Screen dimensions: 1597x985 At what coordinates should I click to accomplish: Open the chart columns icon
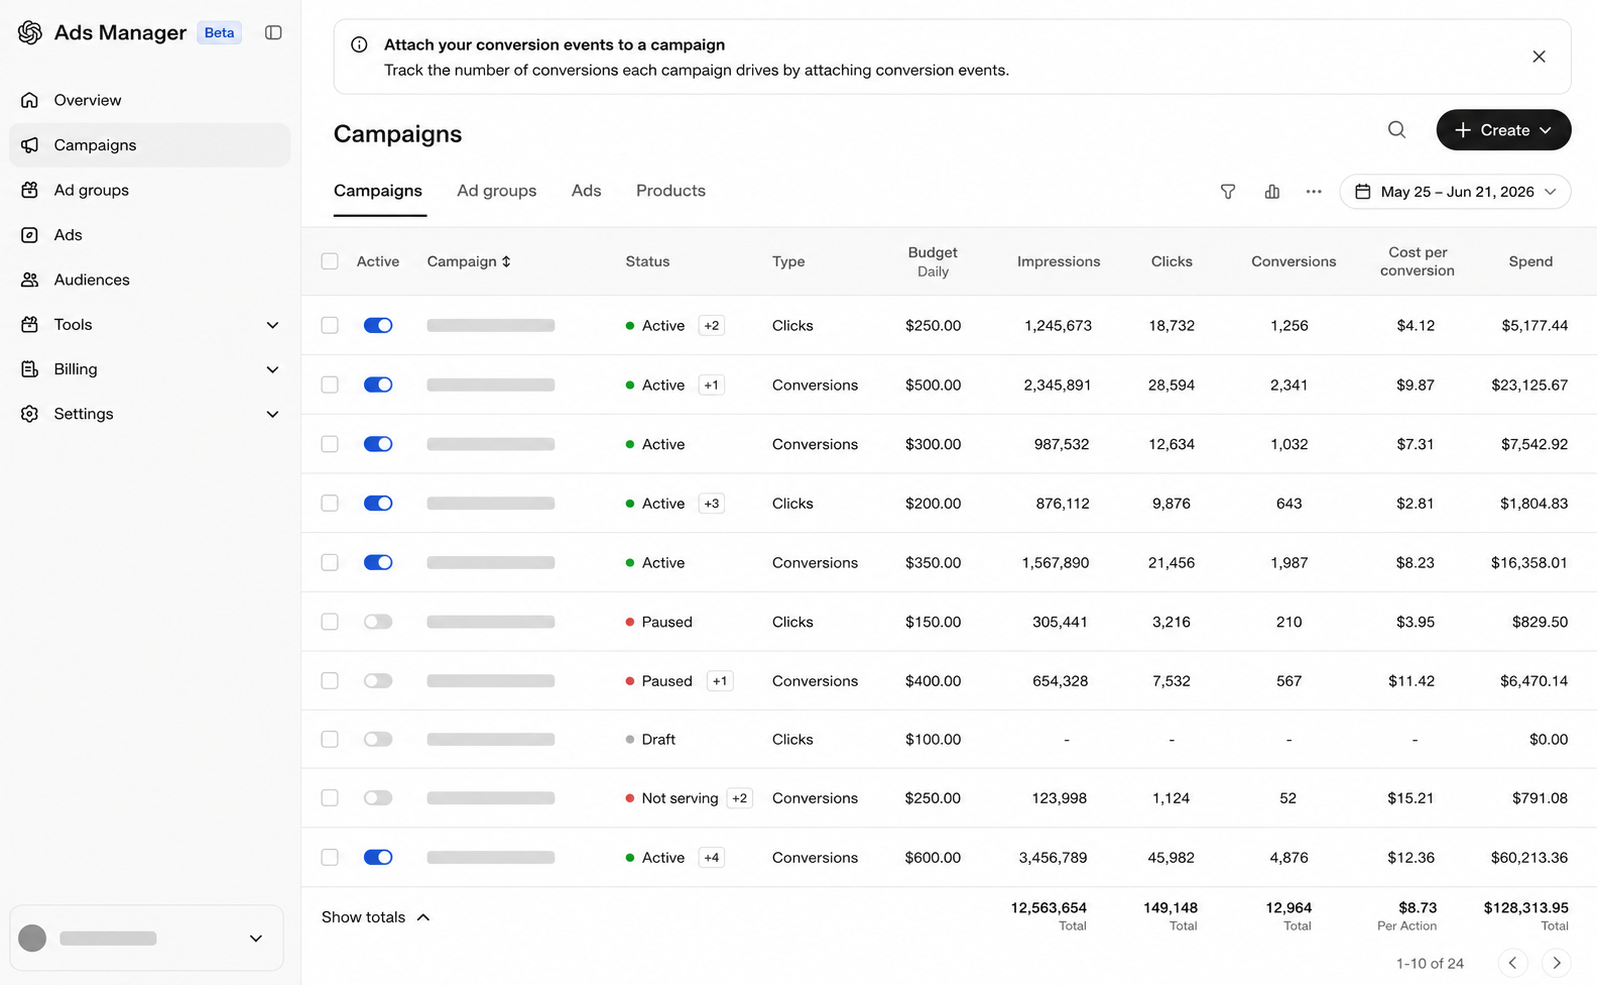pos(1272,192)
